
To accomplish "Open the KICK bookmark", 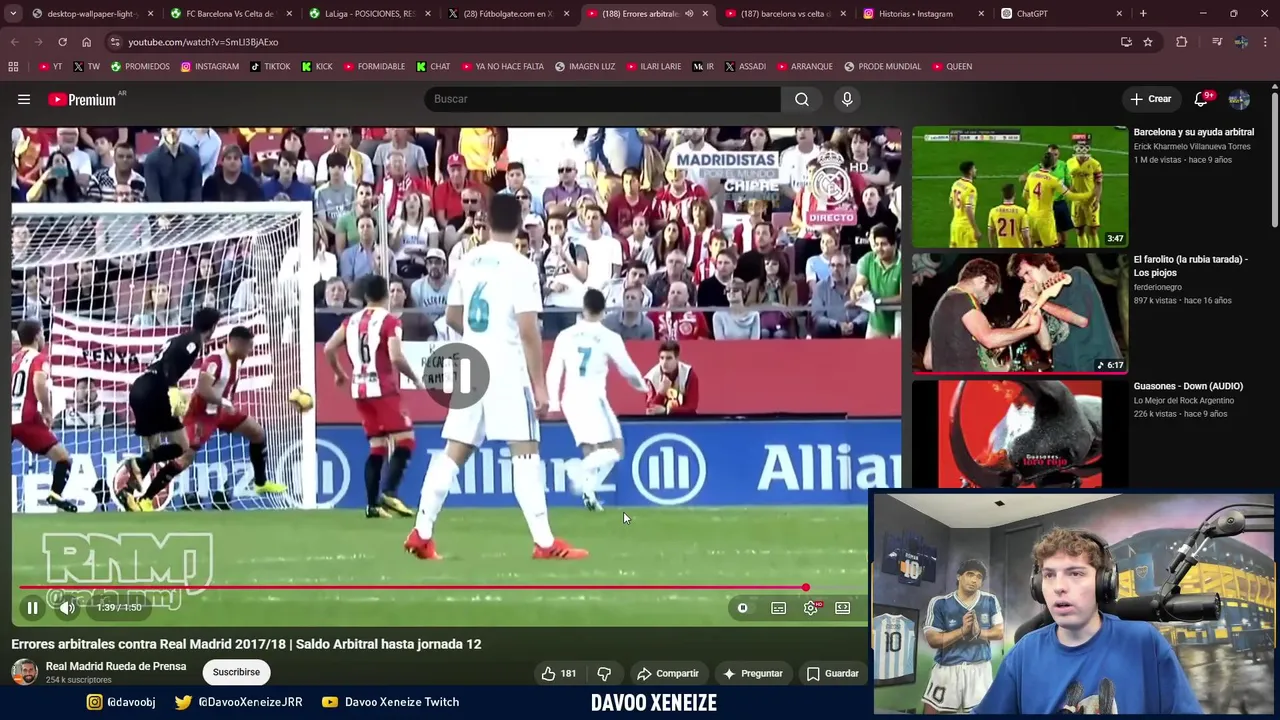I will click(x=316, y=66).
